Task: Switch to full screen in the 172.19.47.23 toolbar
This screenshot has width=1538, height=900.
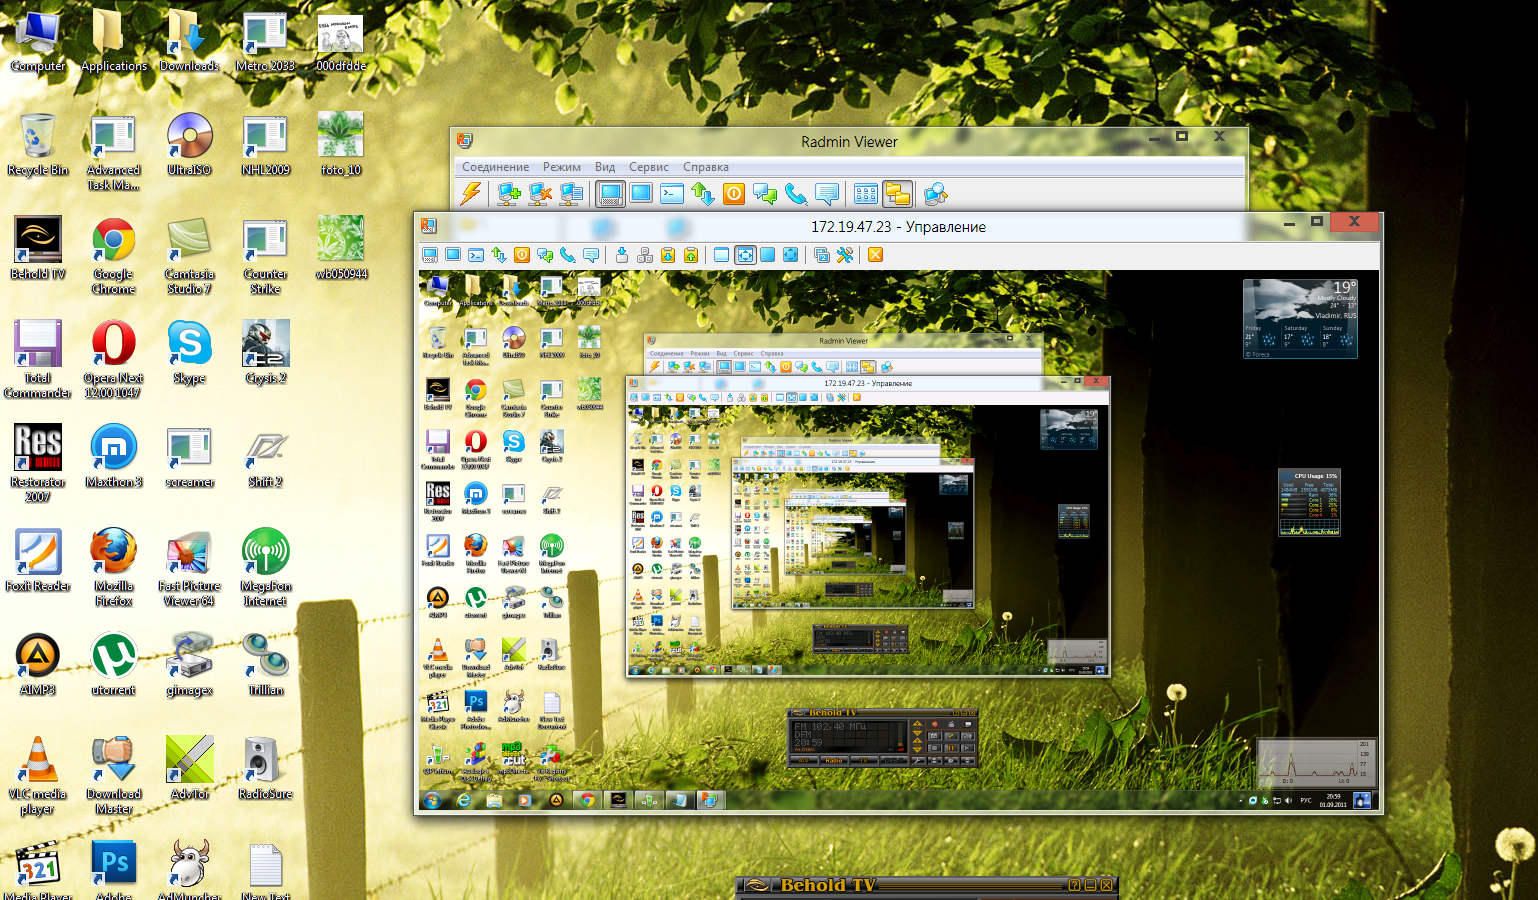Action: pos(768,255)
